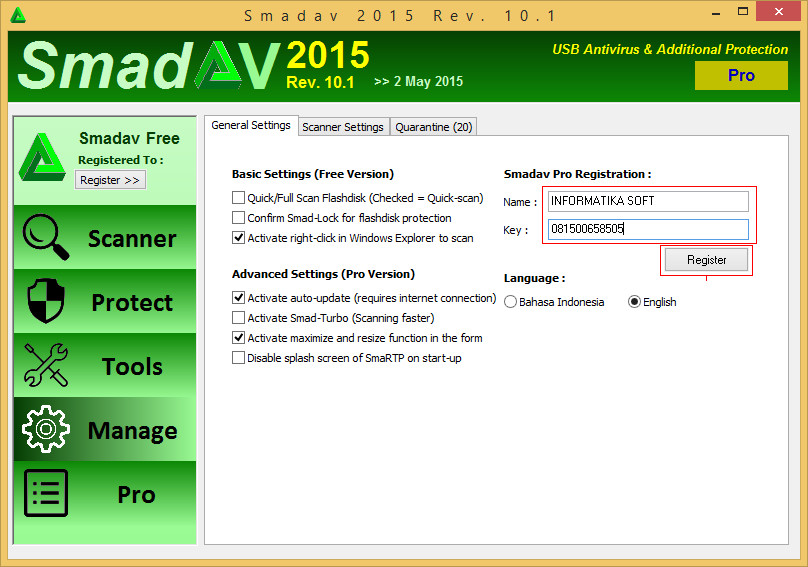Click the large SmadAV 2015 banner logo

(194, 65)
